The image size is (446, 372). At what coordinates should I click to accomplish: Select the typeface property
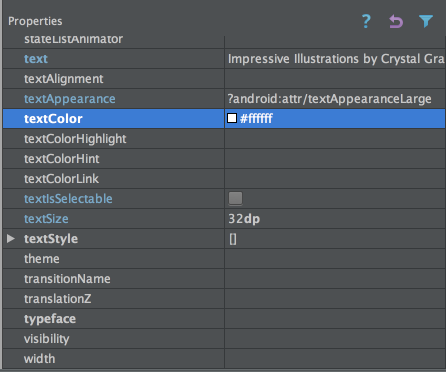pyautogui.click(x=50, y=319)
